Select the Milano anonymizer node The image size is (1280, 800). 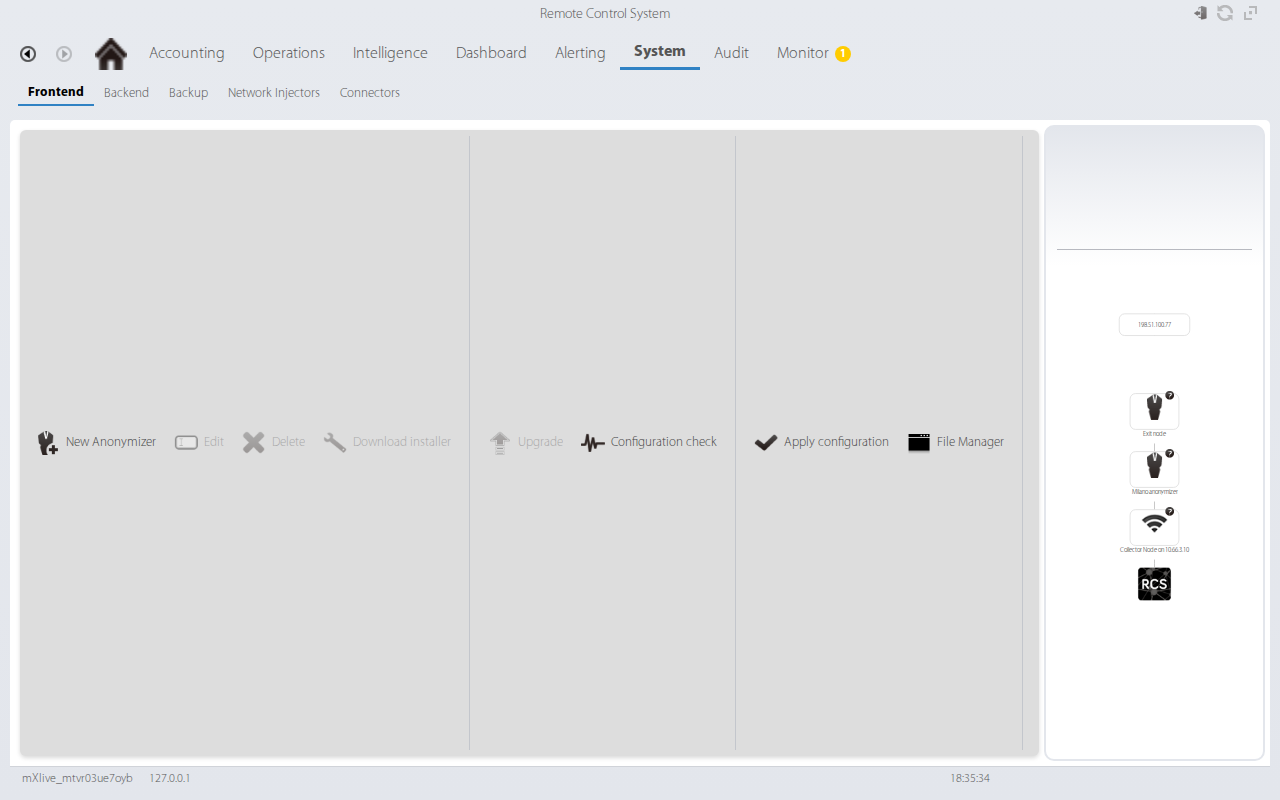point(1154,468)
